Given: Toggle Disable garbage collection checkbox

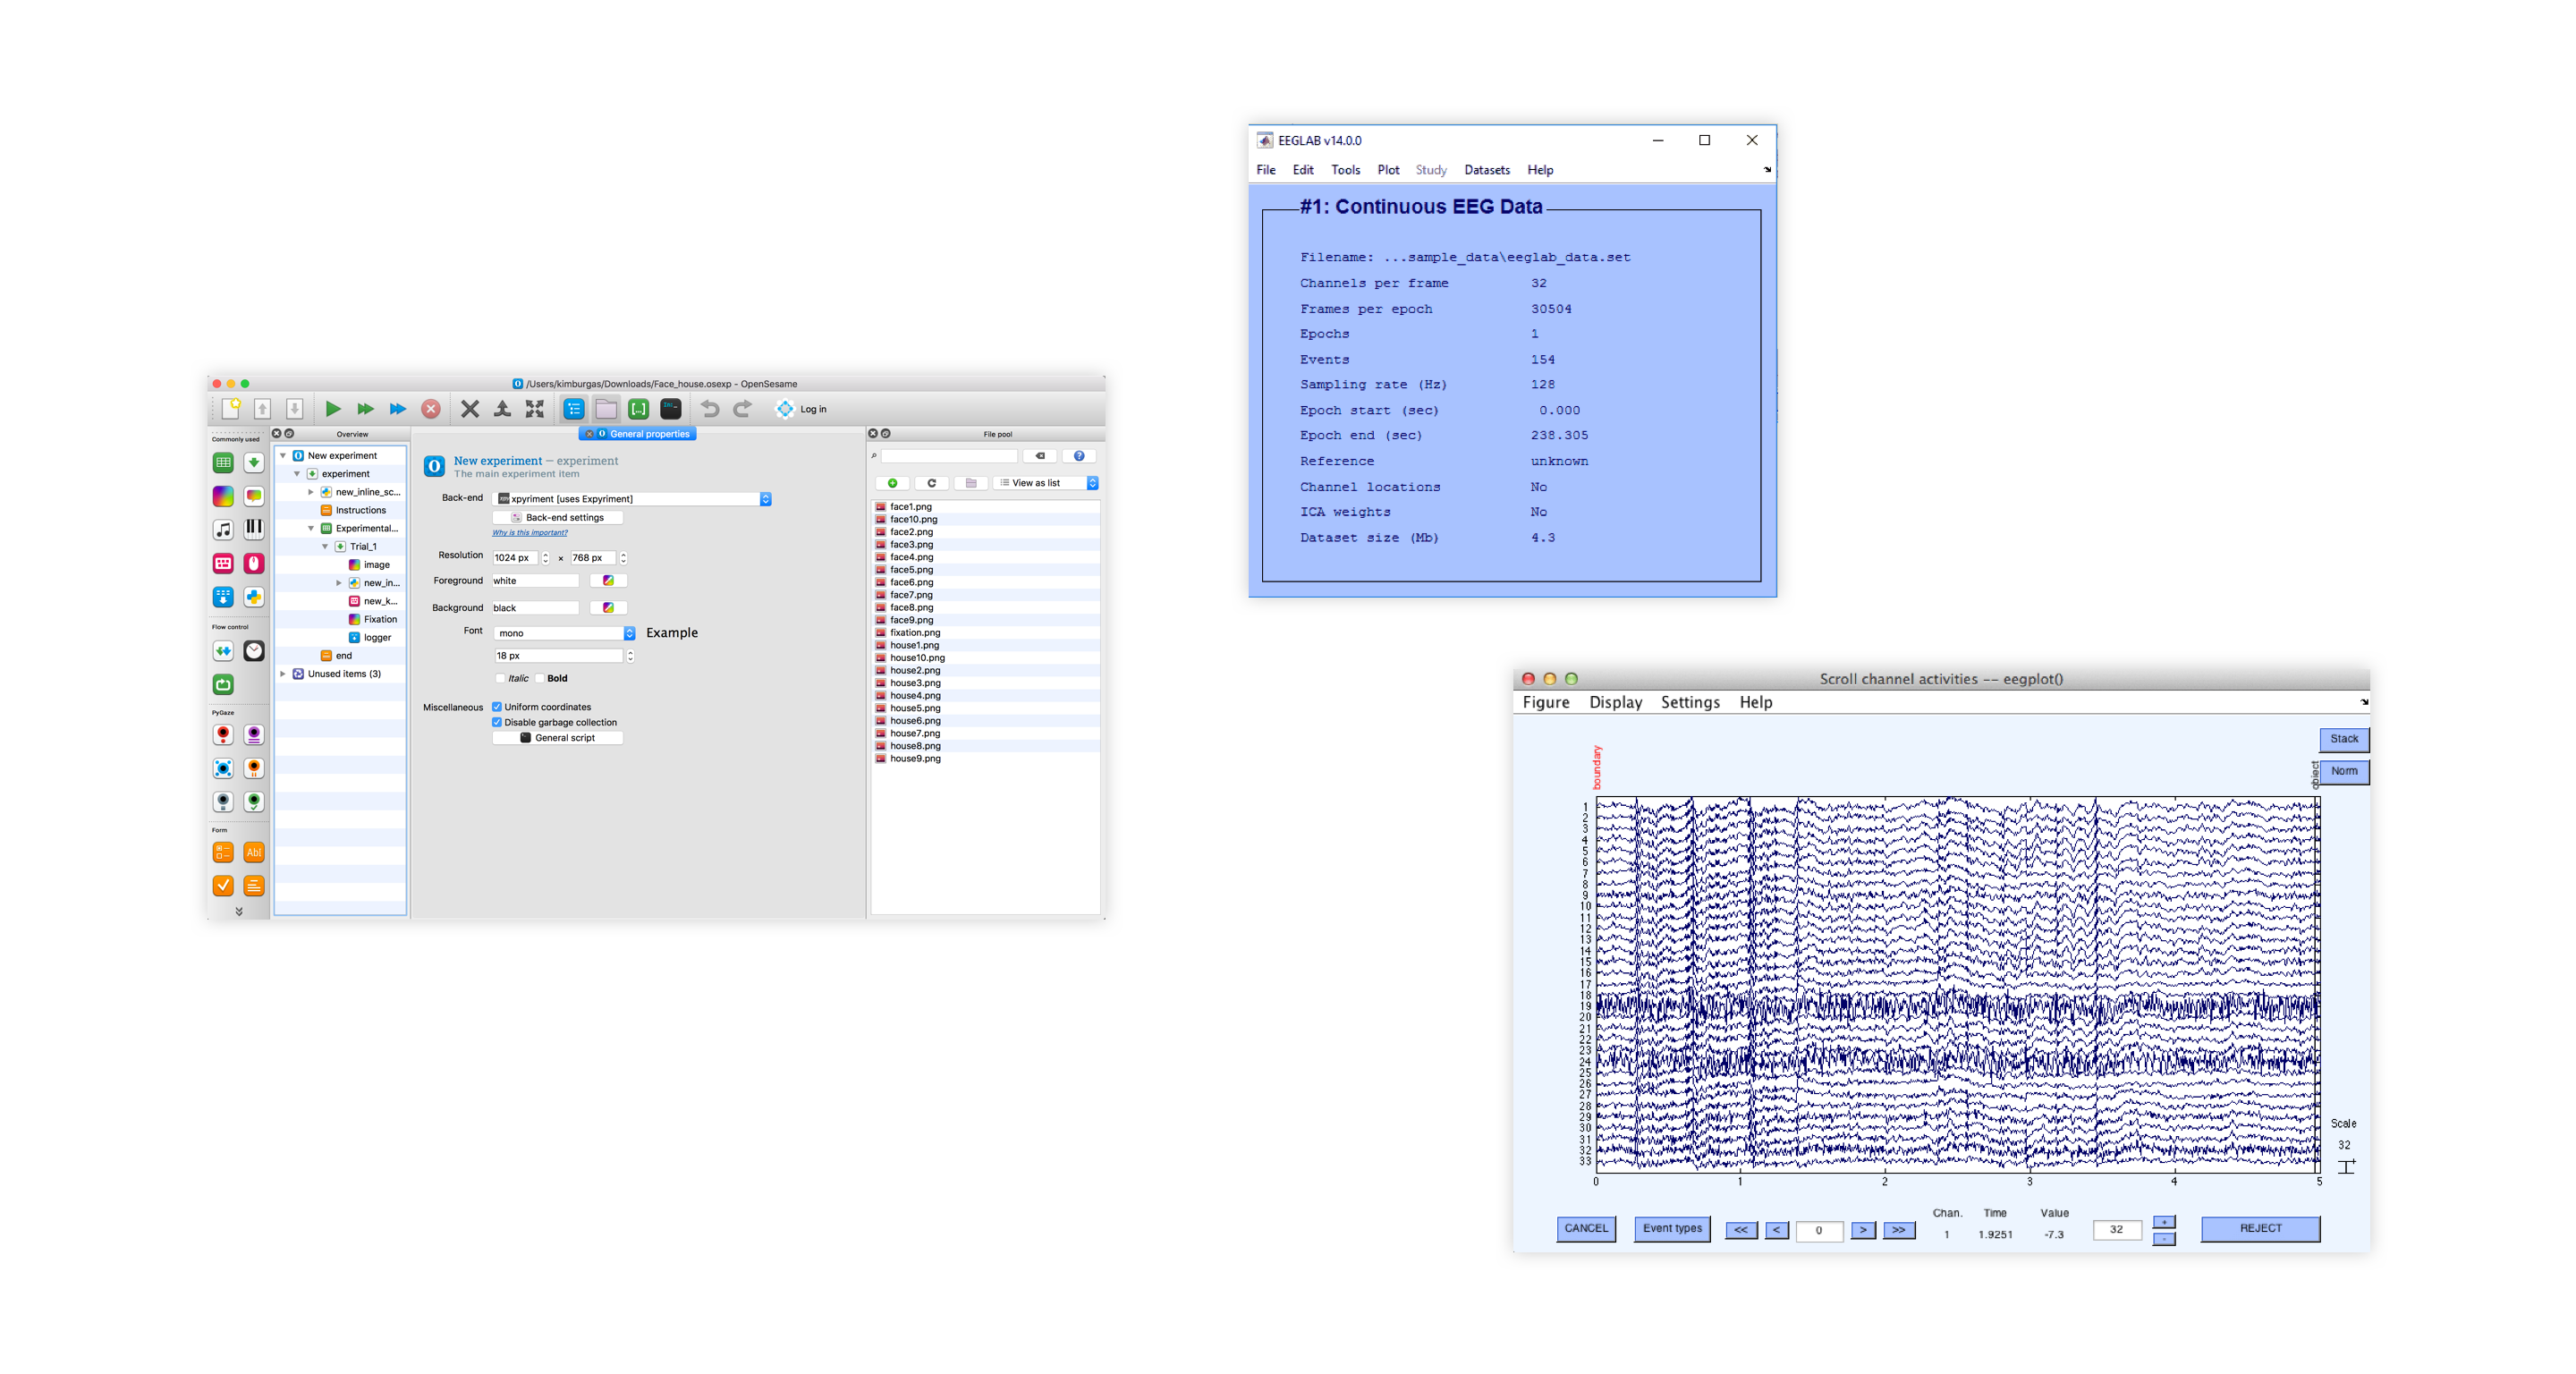Looking at the screenshot, I should [x=497, y=722].
